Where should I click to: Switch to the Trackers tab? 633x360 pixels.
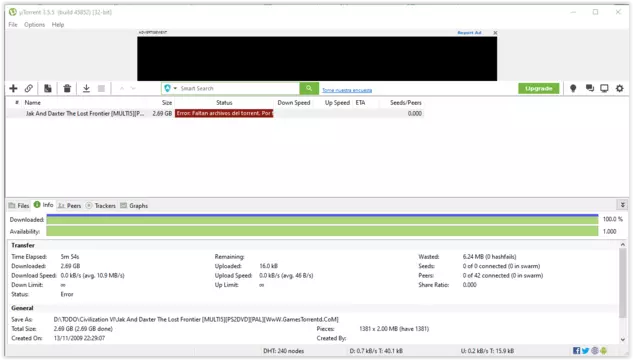coord(101,205)
